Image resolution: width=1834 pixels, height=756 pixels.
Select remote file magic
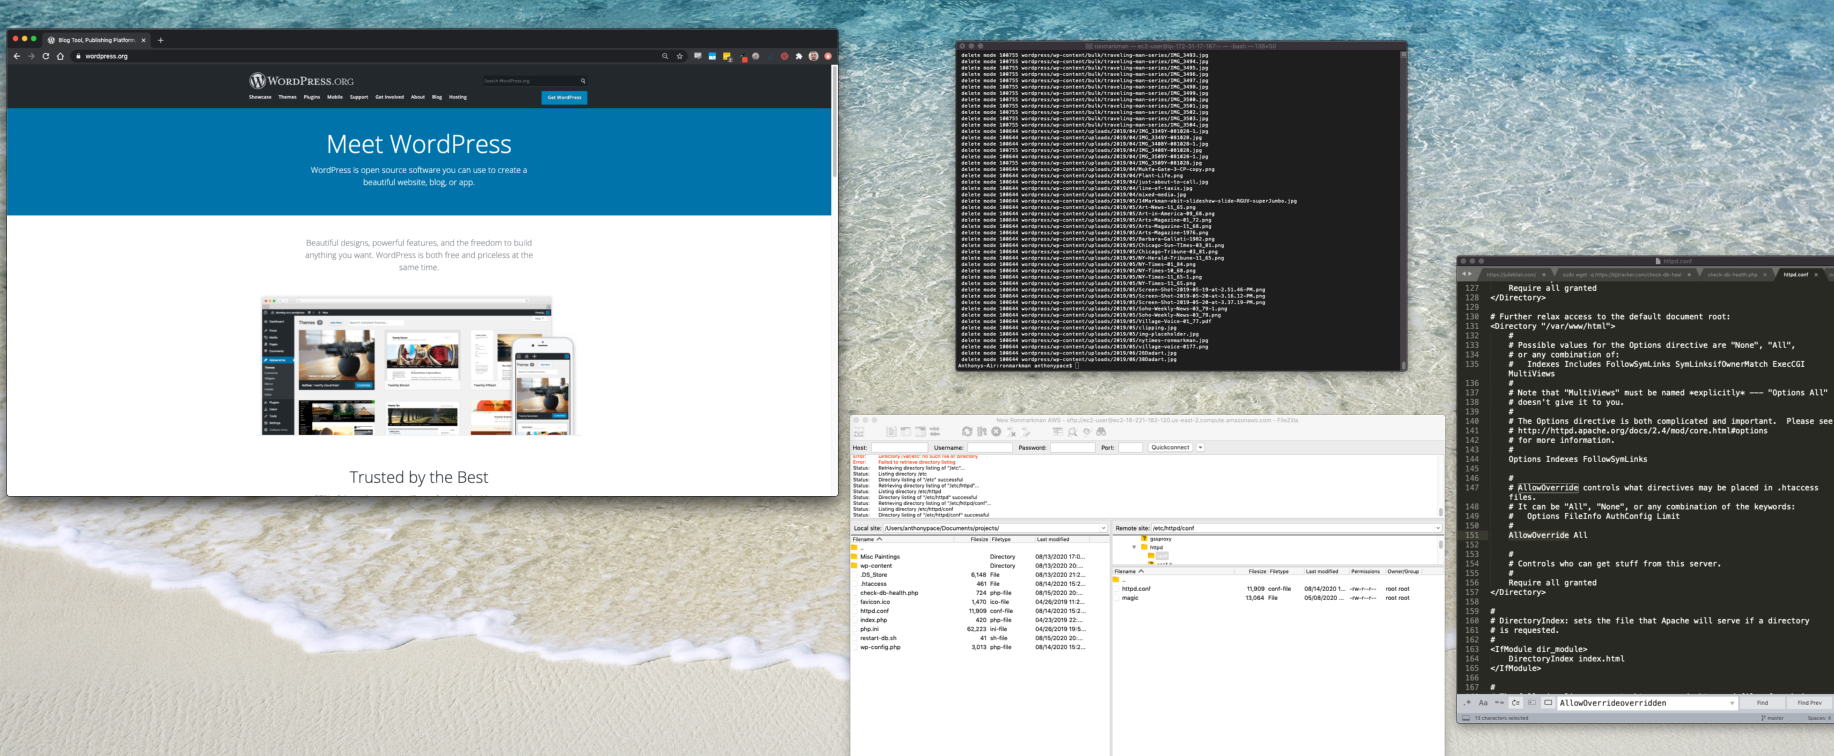[1130, 598]
